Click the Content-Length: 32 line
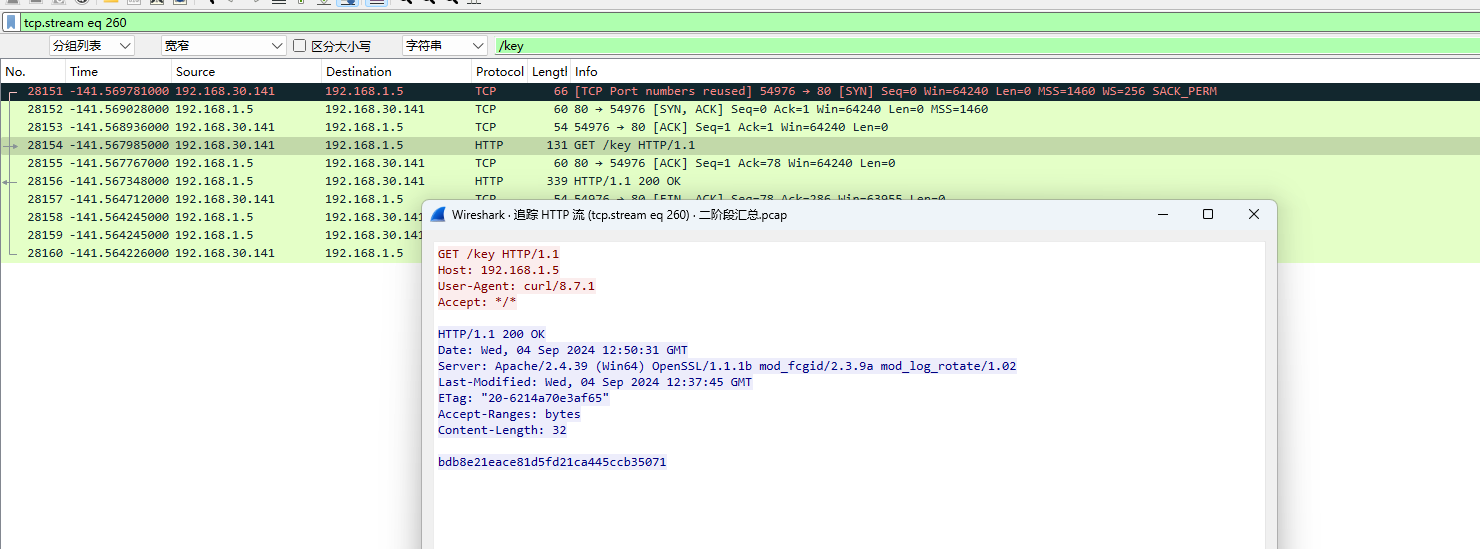This screenshot has width=1480, height=549. pos(502,430)
